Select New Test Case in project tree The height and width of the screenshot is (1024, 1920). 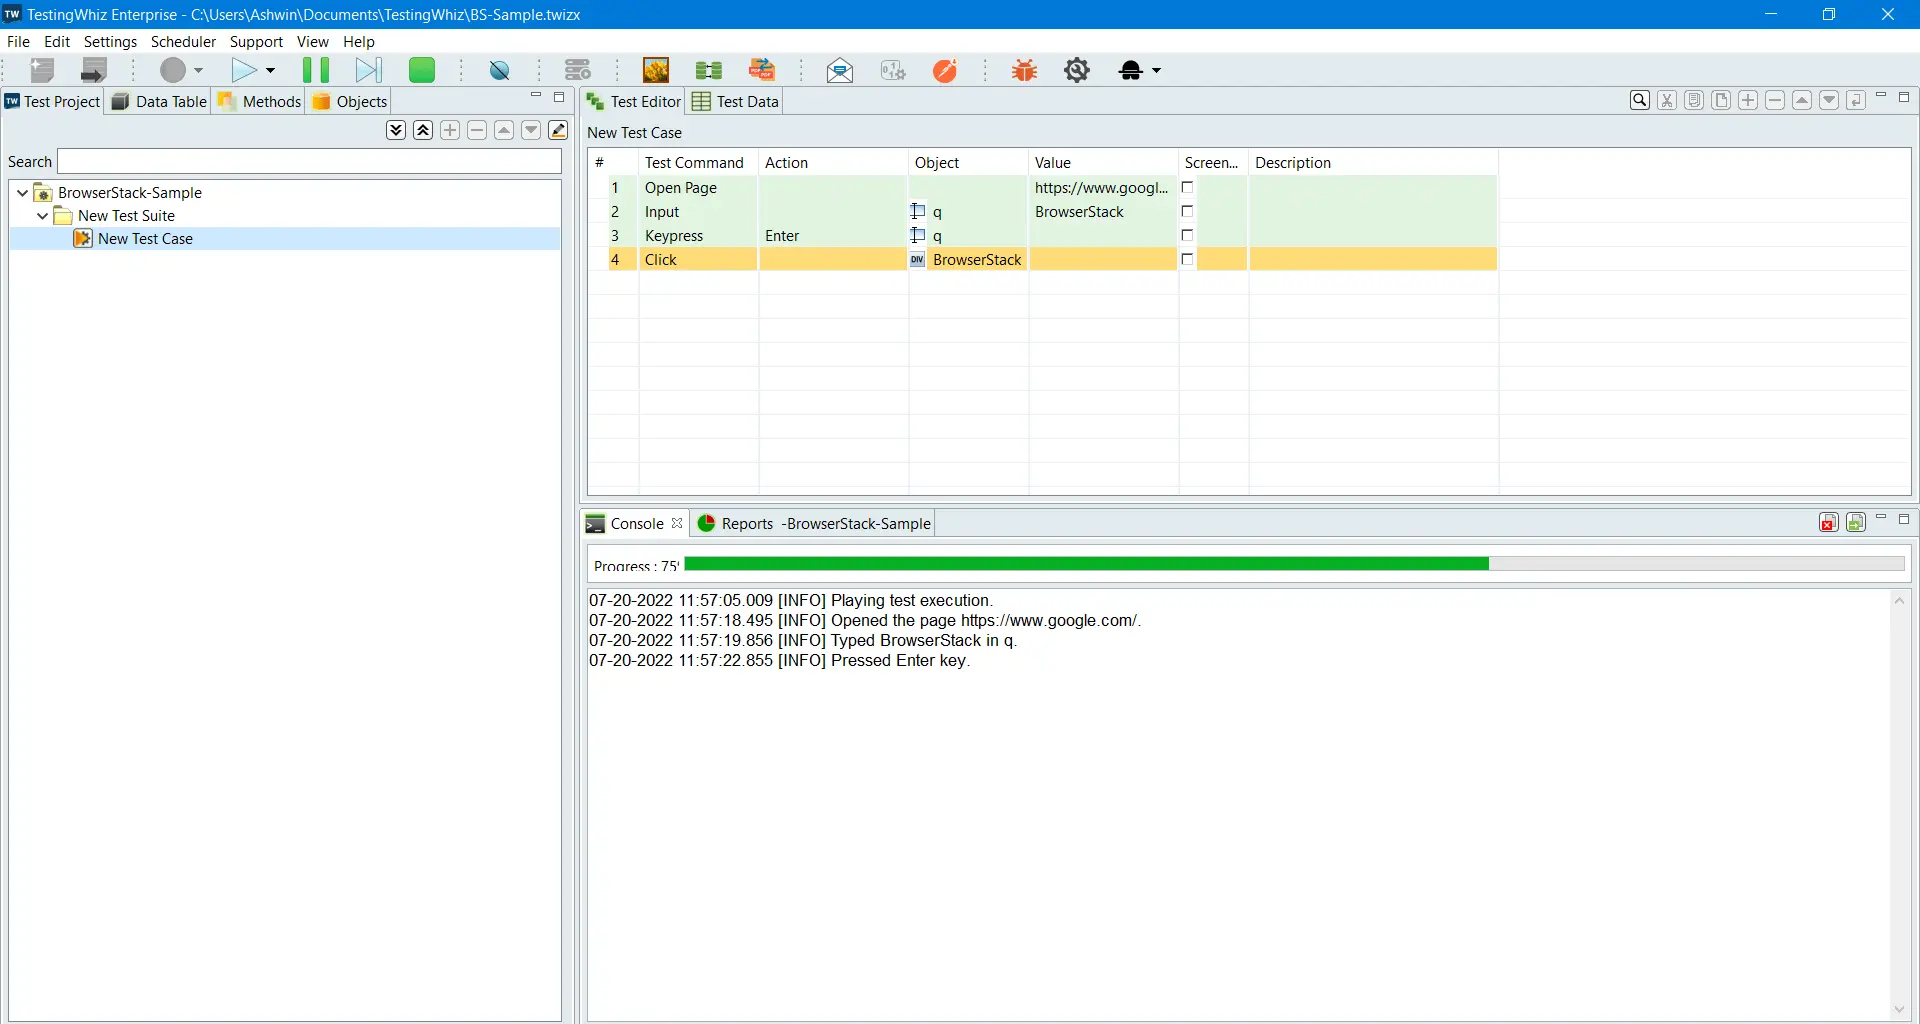(145, 239)
